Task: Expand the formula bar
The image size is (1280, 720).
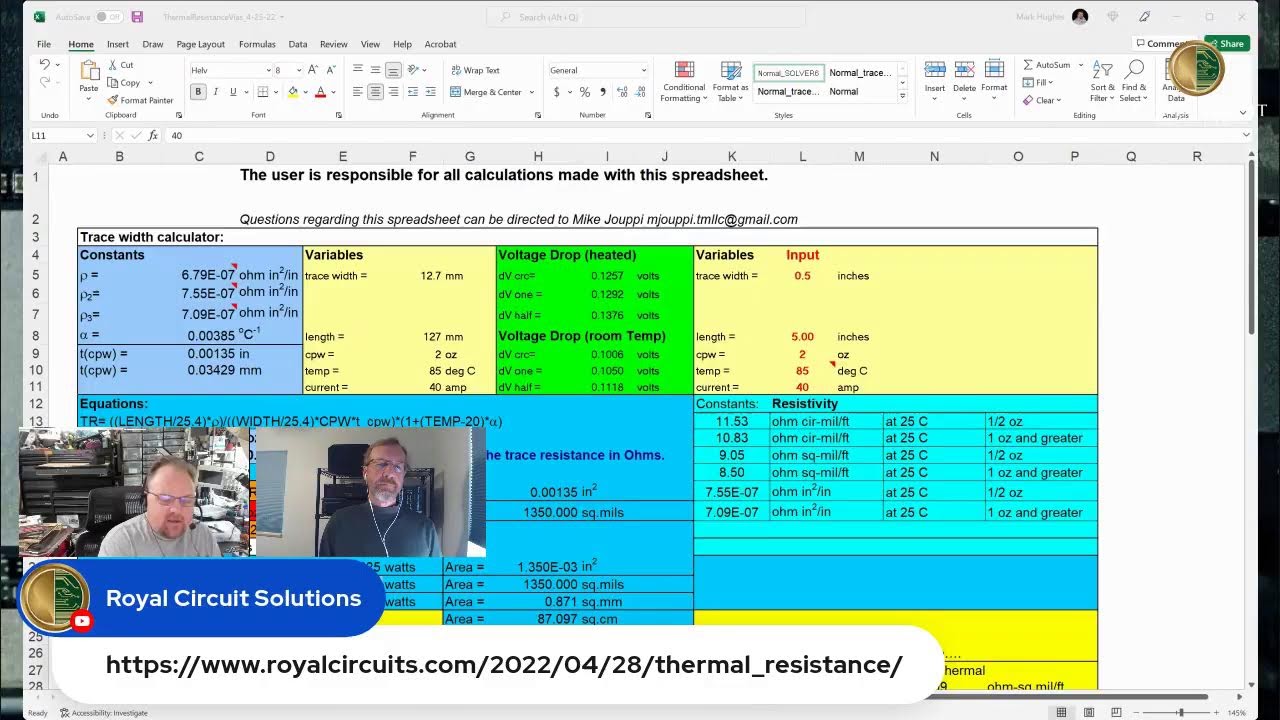Action: click(1246, 135)
